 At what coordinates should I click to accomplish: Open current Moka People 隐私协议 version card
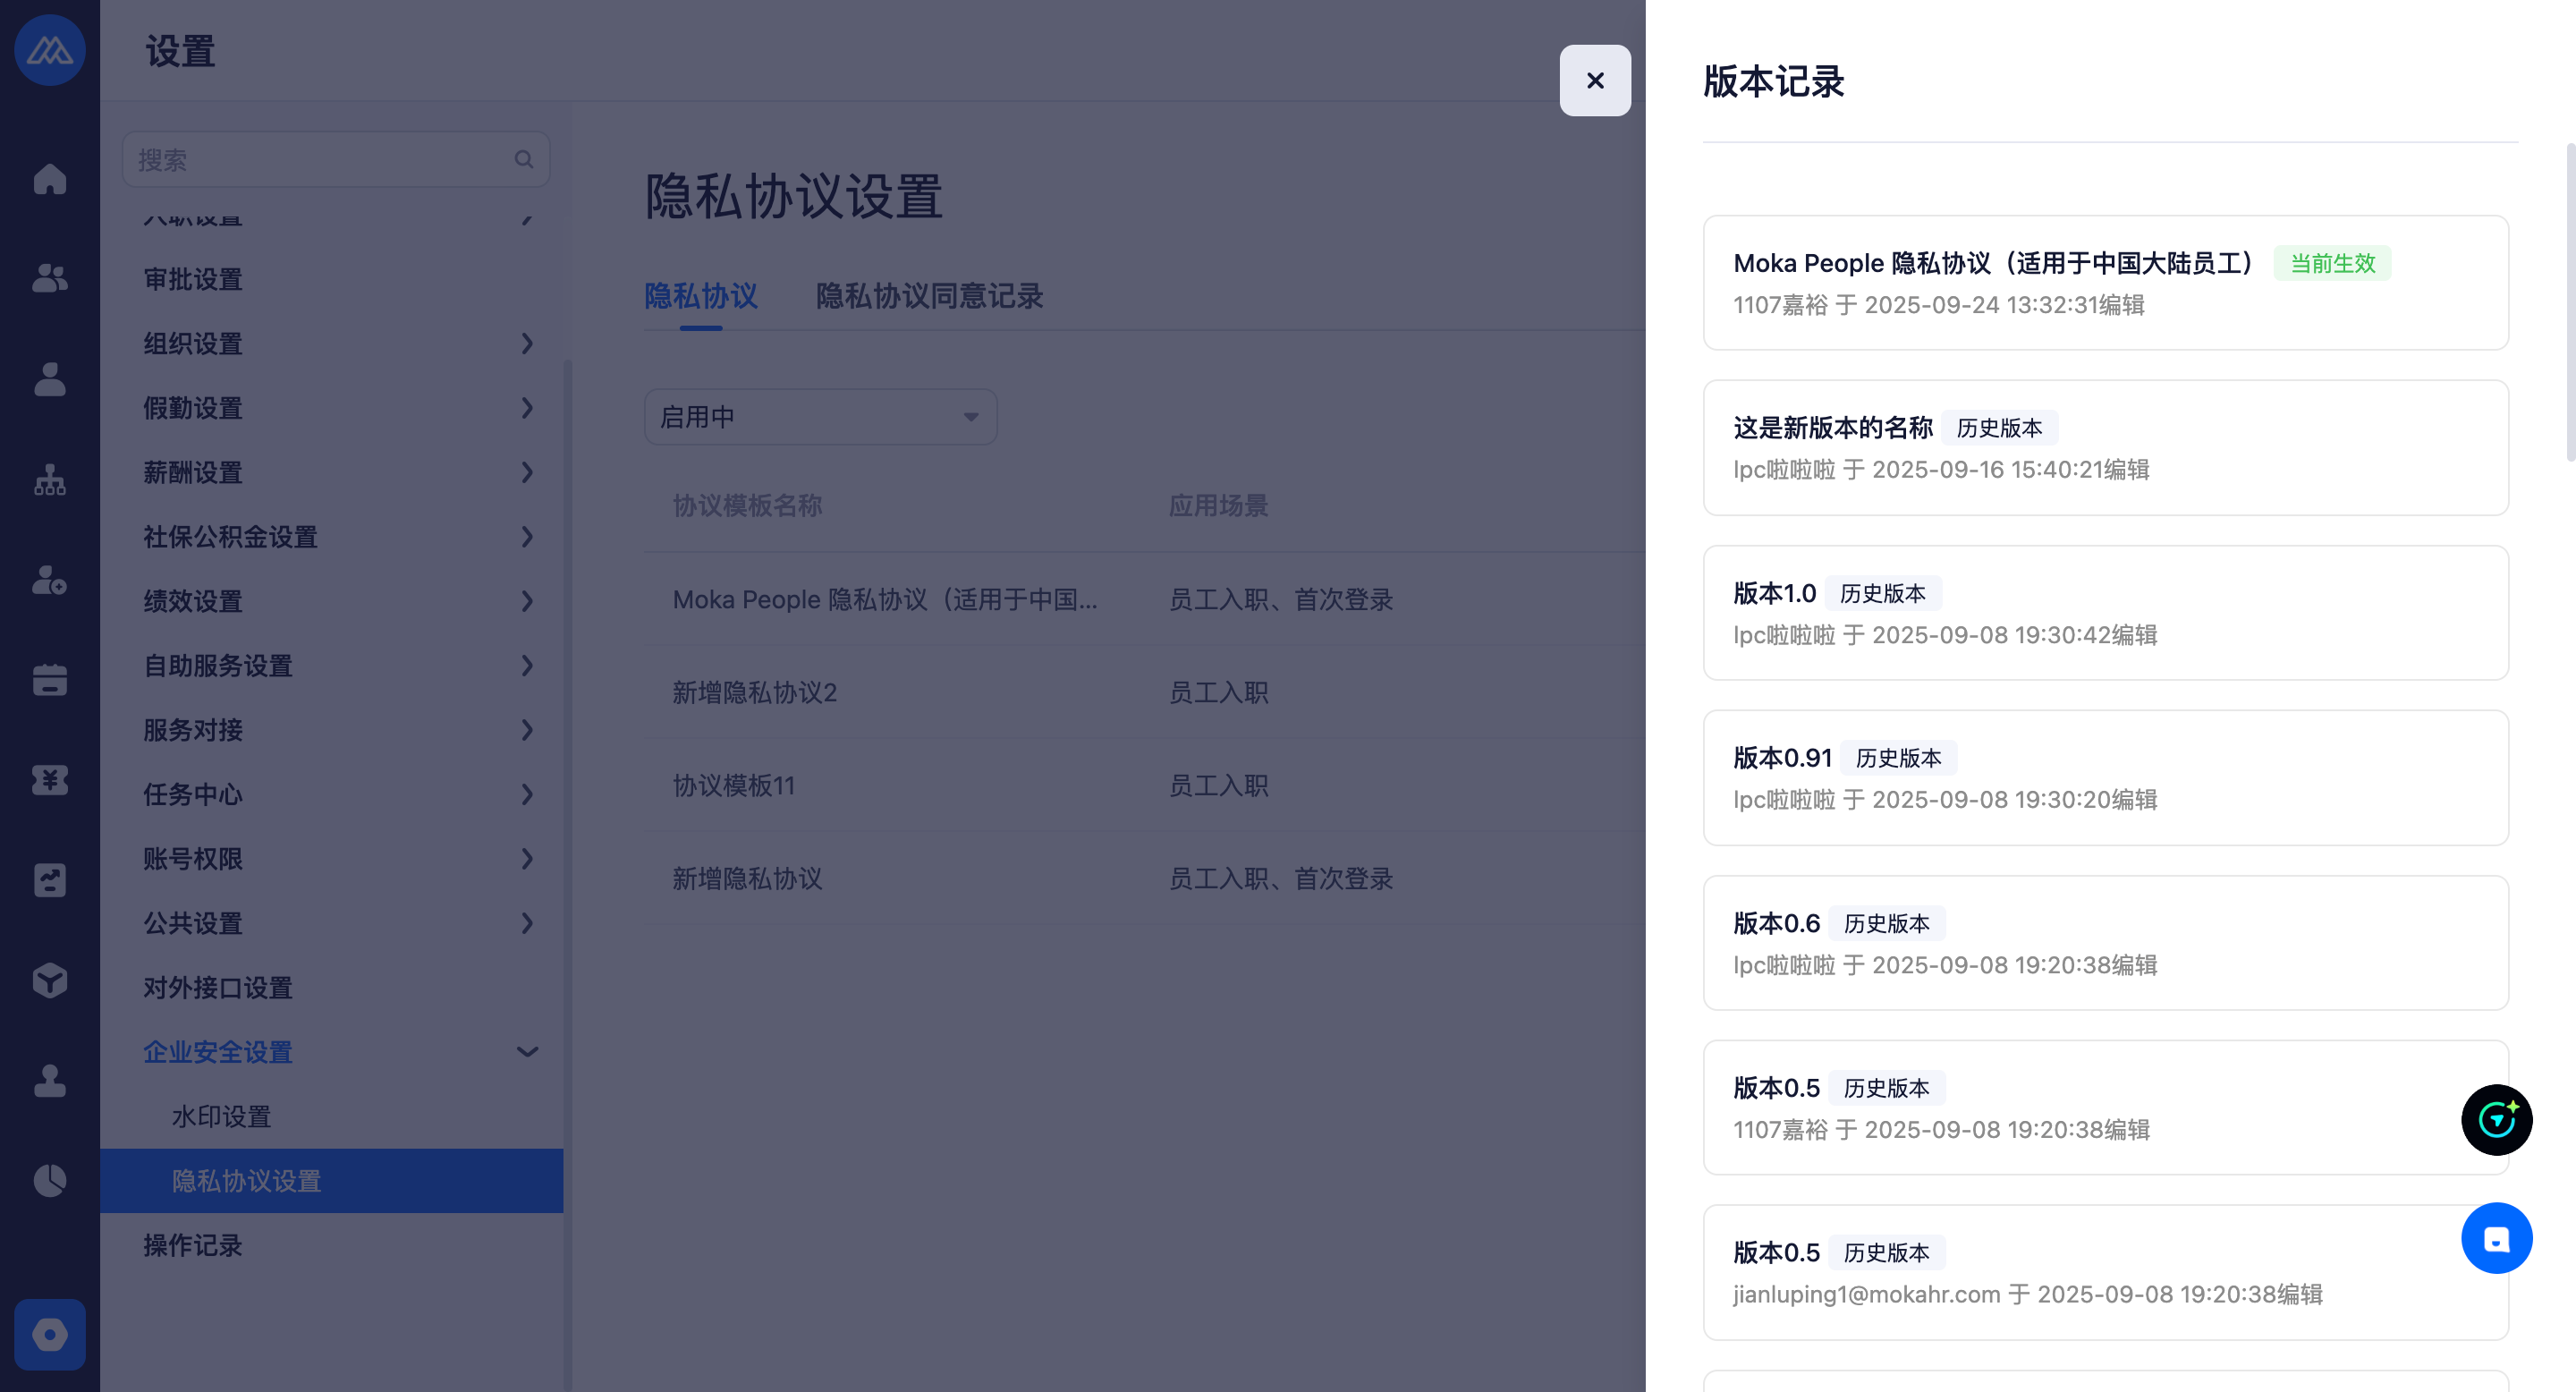pos(2105,283)
